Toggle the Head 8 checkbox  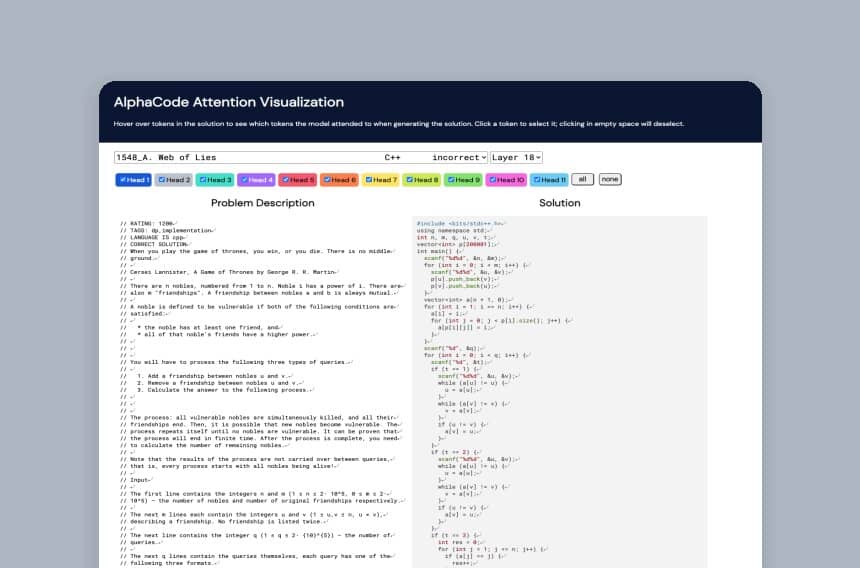(x=409, y=180)
